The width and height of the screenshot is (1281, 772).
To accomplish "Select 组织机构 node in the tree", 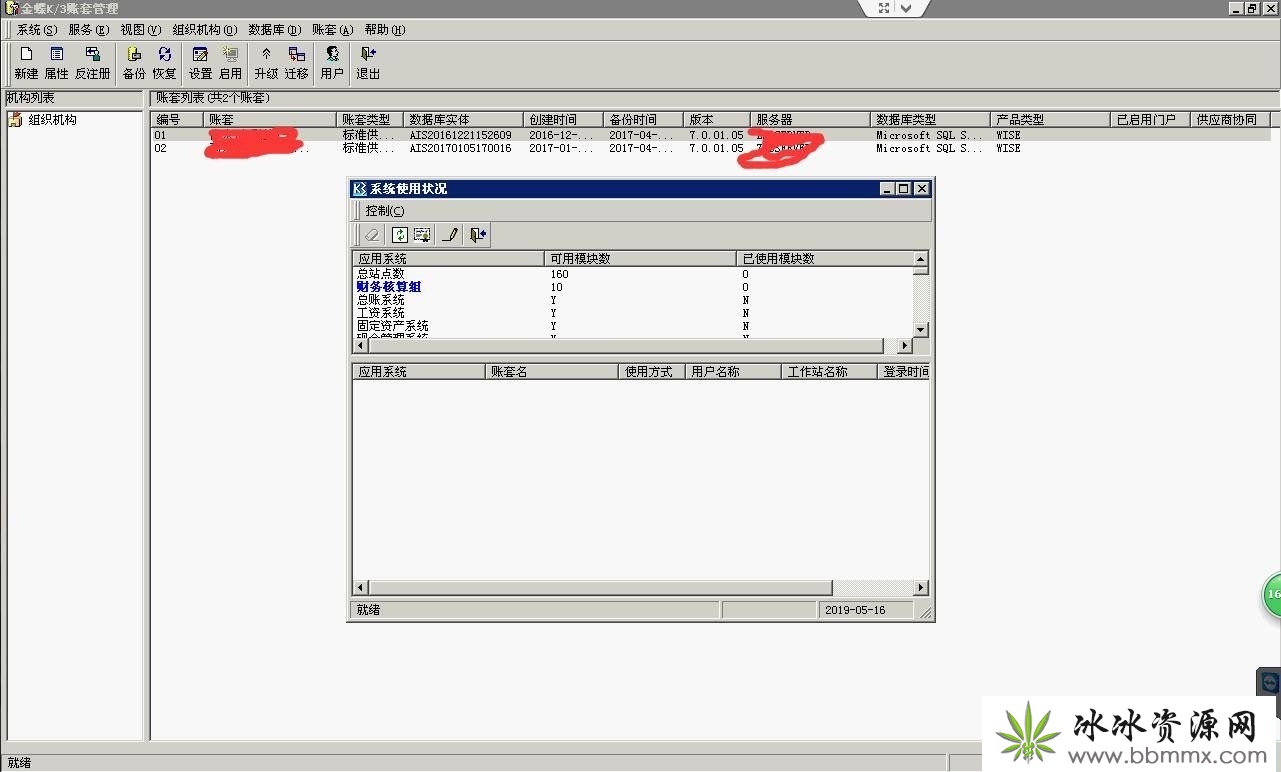I will (x=52, y=120).
